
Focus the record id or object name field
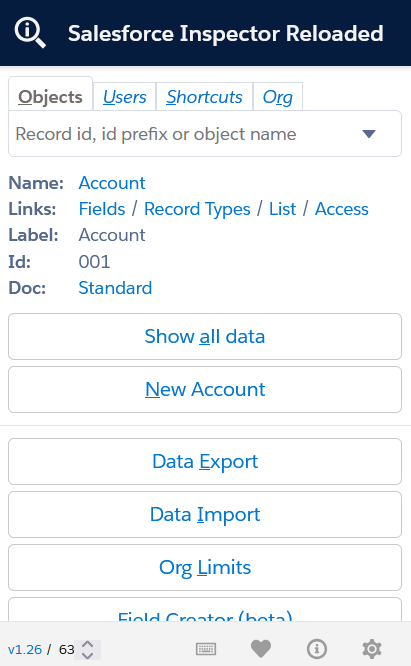pos(205,134)
